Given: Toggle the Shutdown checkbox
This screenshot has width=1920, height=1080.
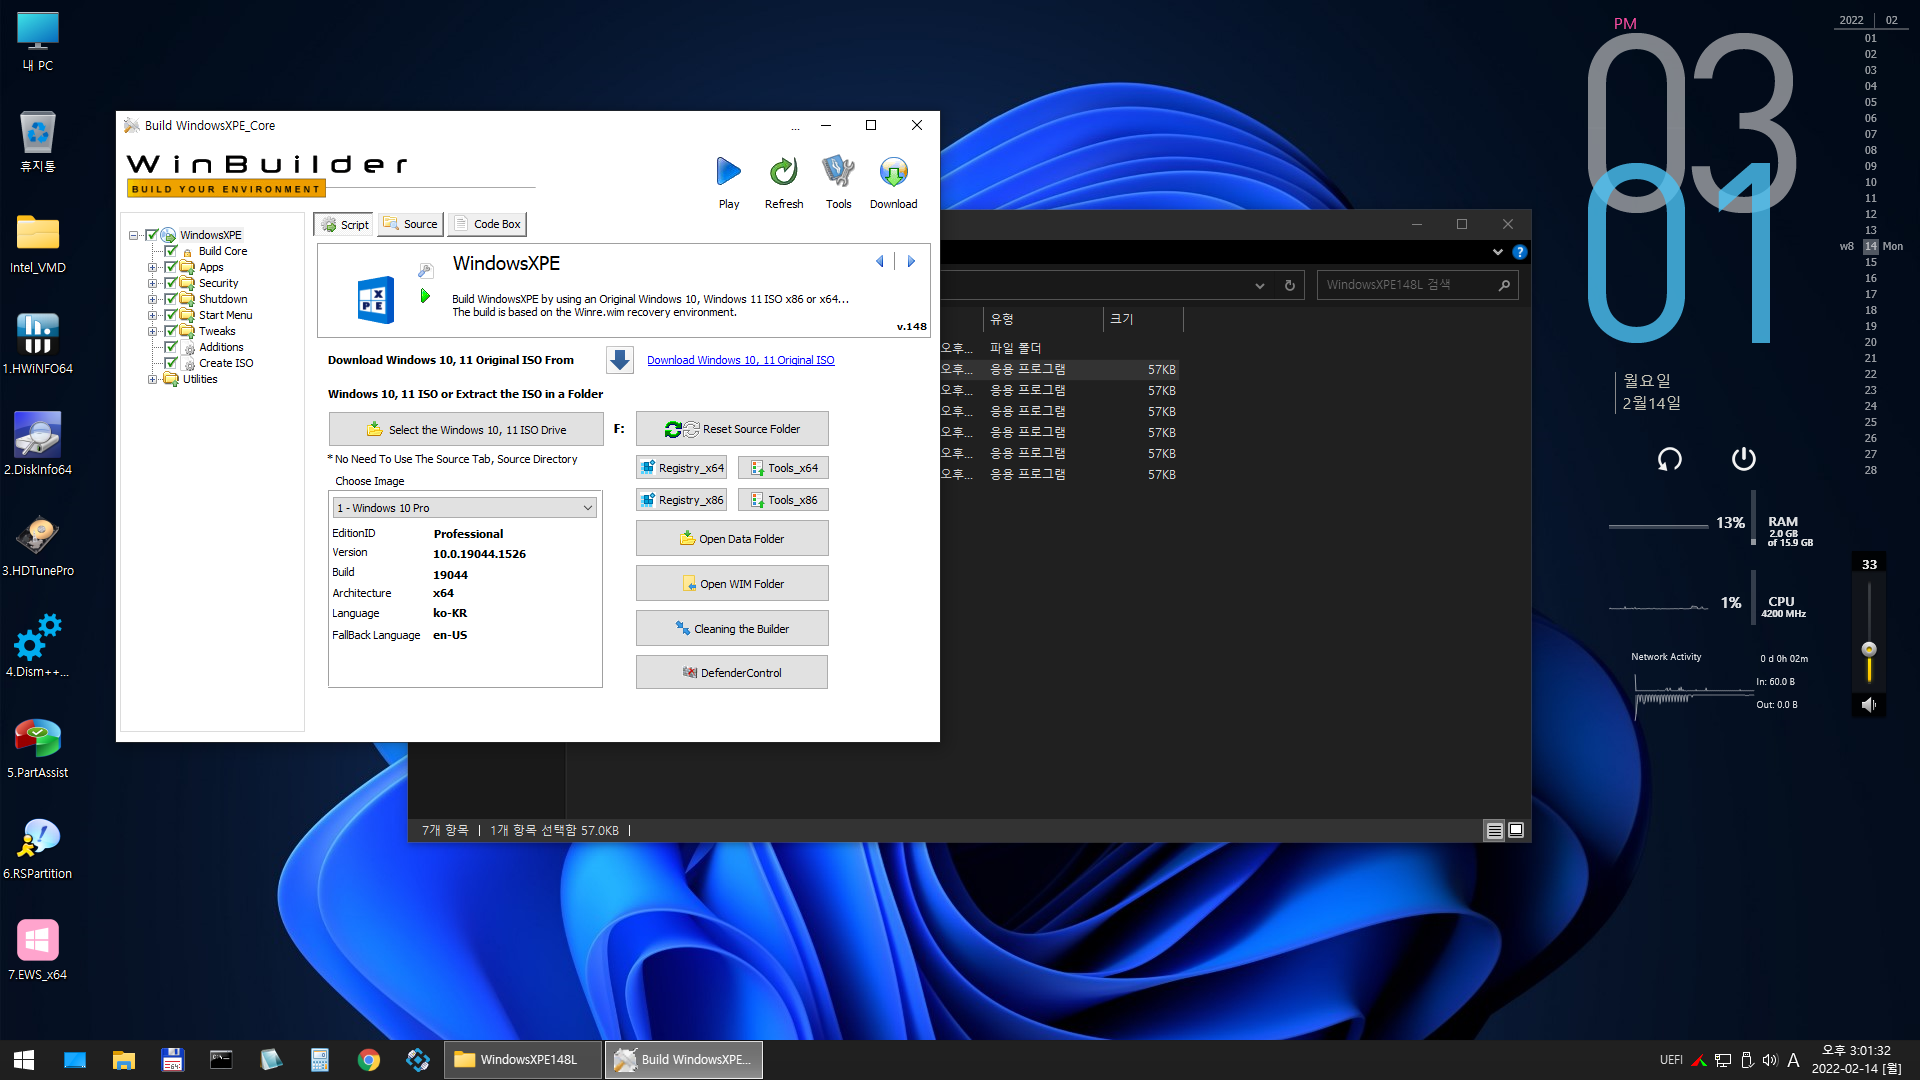Looking at the screenshot, I should pyautogui.click(x=171, y=299).
